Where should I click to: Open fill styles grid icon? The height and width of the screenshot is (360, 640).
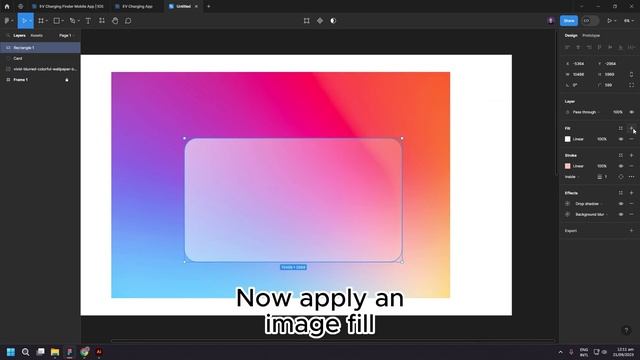pyautogui.click(x=620, y=128)
